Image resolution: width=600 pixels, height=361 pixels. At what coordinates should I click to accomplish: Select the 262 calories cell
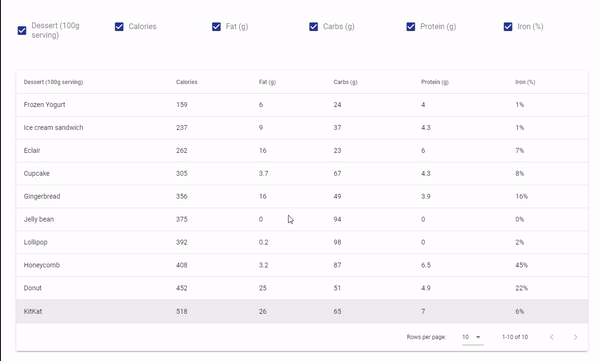182,150
